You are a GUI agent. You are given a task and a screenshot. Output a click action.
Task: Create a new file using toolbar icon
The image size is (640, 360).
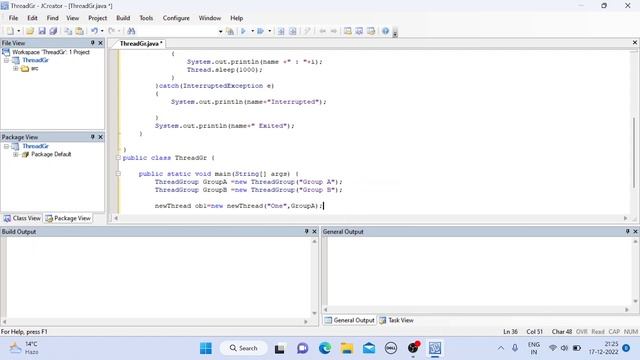pyautogui.click(x=10, y=31)
